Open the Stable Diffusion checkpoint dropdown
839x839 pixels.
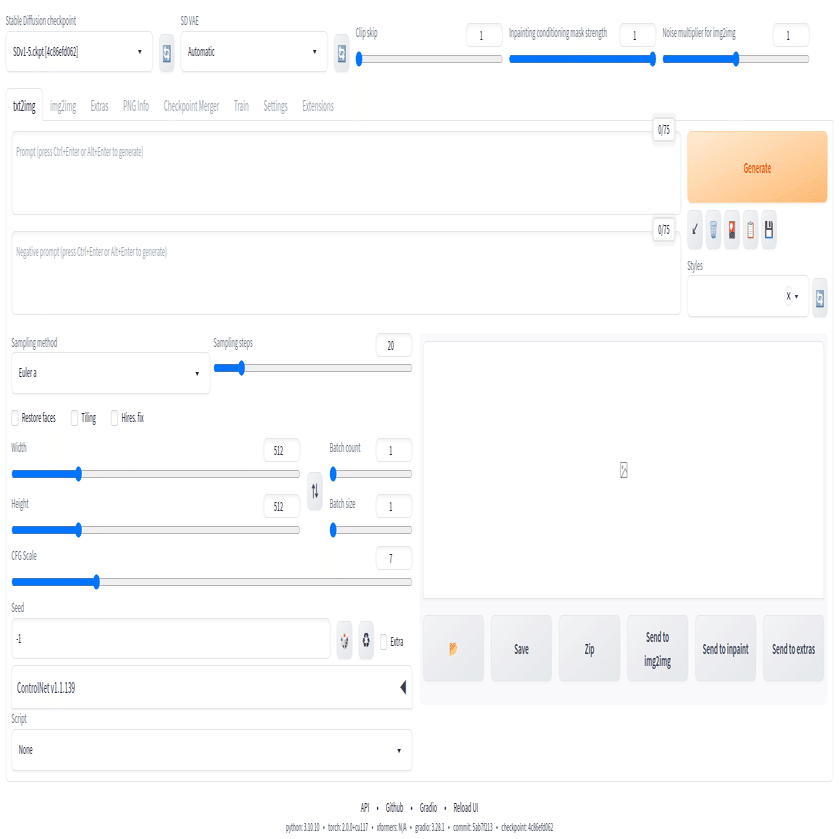[x=79, y=52]
